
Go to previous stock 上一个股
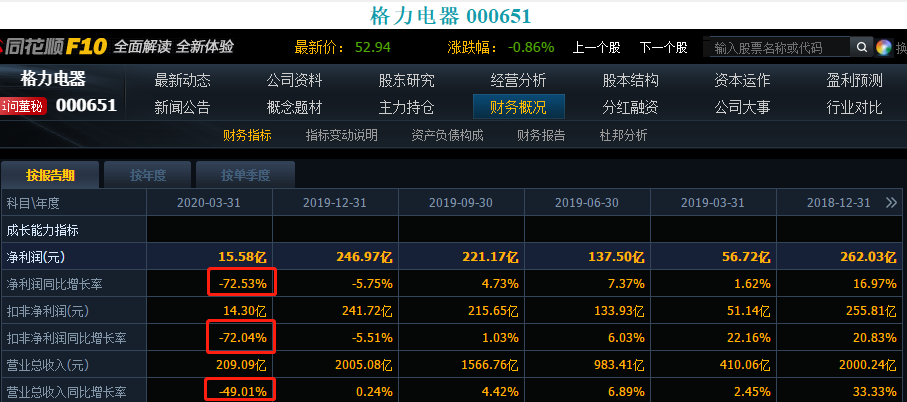click(596, 47)
